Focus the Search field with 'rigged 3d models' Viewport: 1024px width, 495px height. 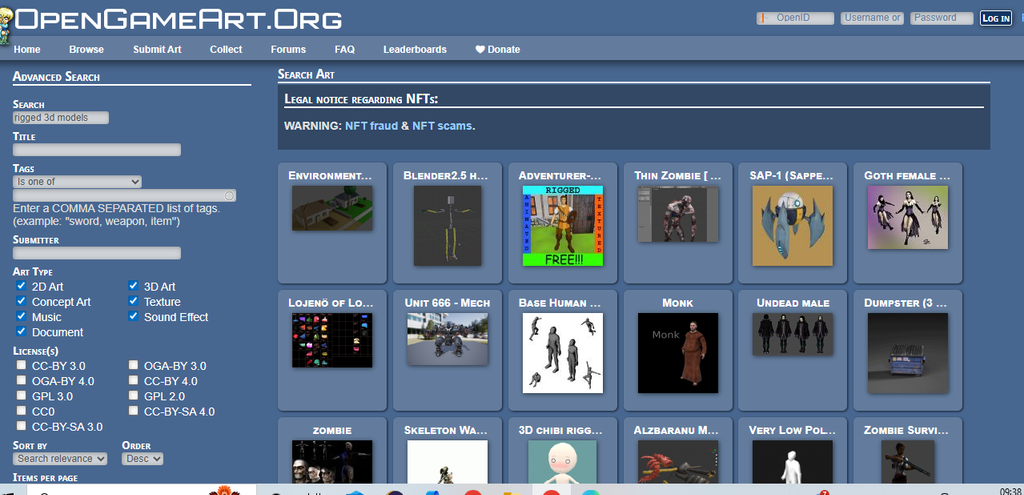[61, 118]
